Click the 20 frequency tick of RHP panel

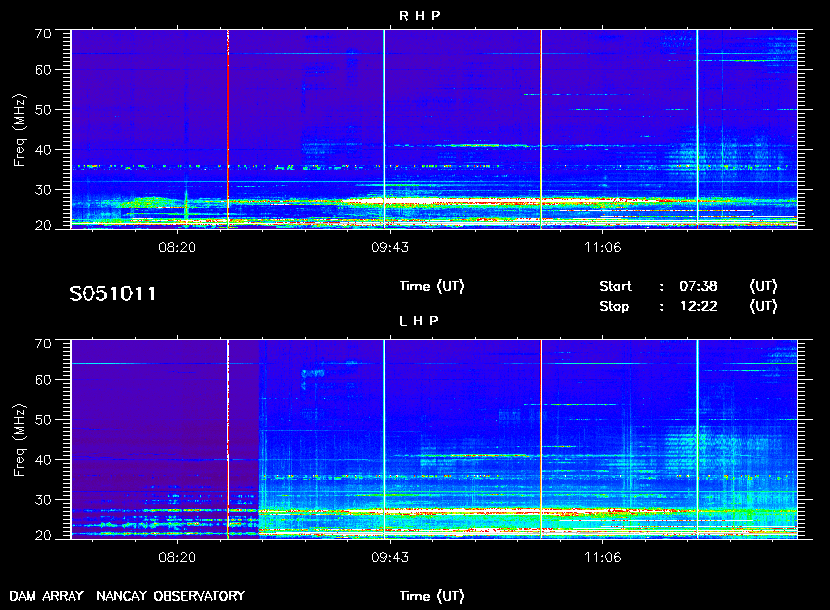[43, 226]
